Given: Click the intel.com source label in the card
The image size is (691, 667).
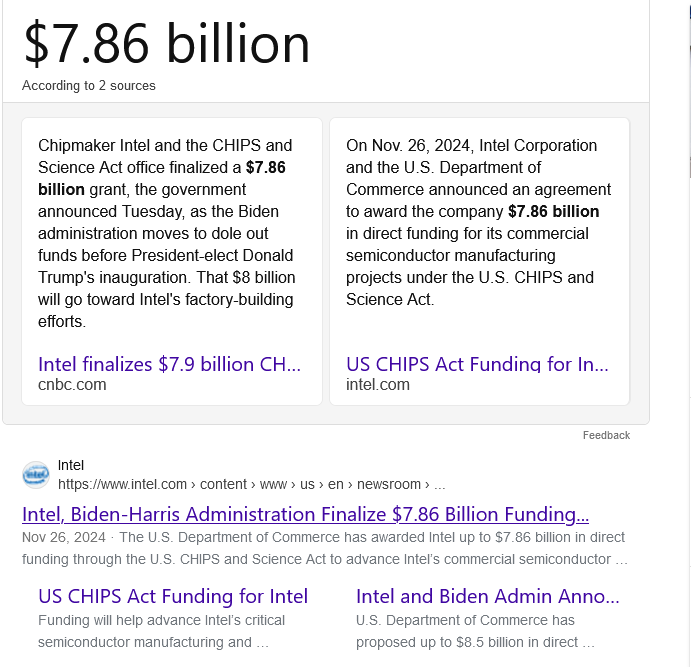Looking at the screenshot, I should 378,384.
